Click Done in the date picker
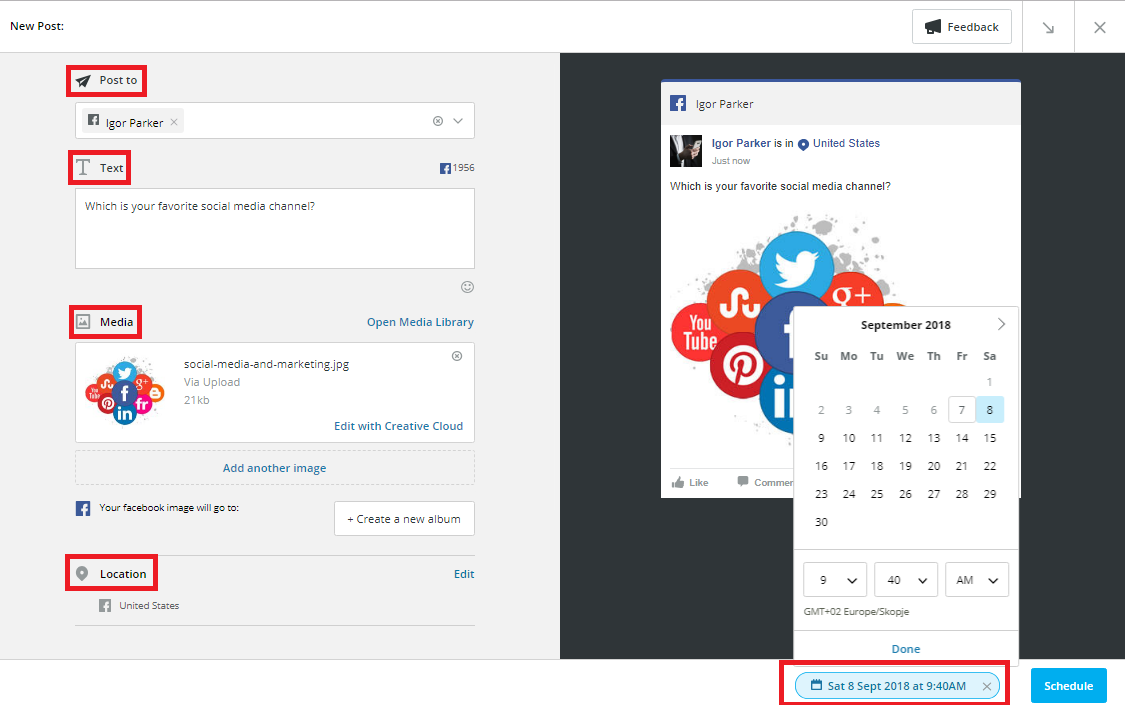Image resolution: width=1125 pixels, height=705 pixels. coord(905,648)
